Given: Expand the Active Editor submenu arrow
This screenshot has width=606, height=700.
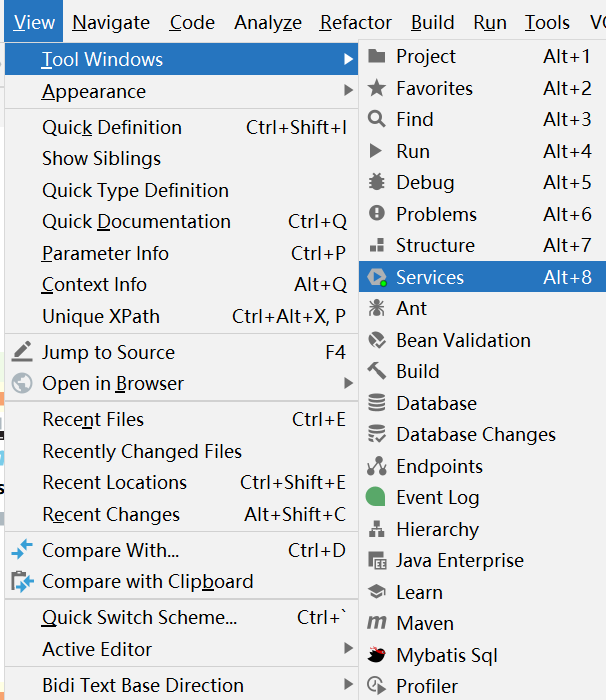Looking at the screenshot, I should pyautogui.click(x=348, y=649).
